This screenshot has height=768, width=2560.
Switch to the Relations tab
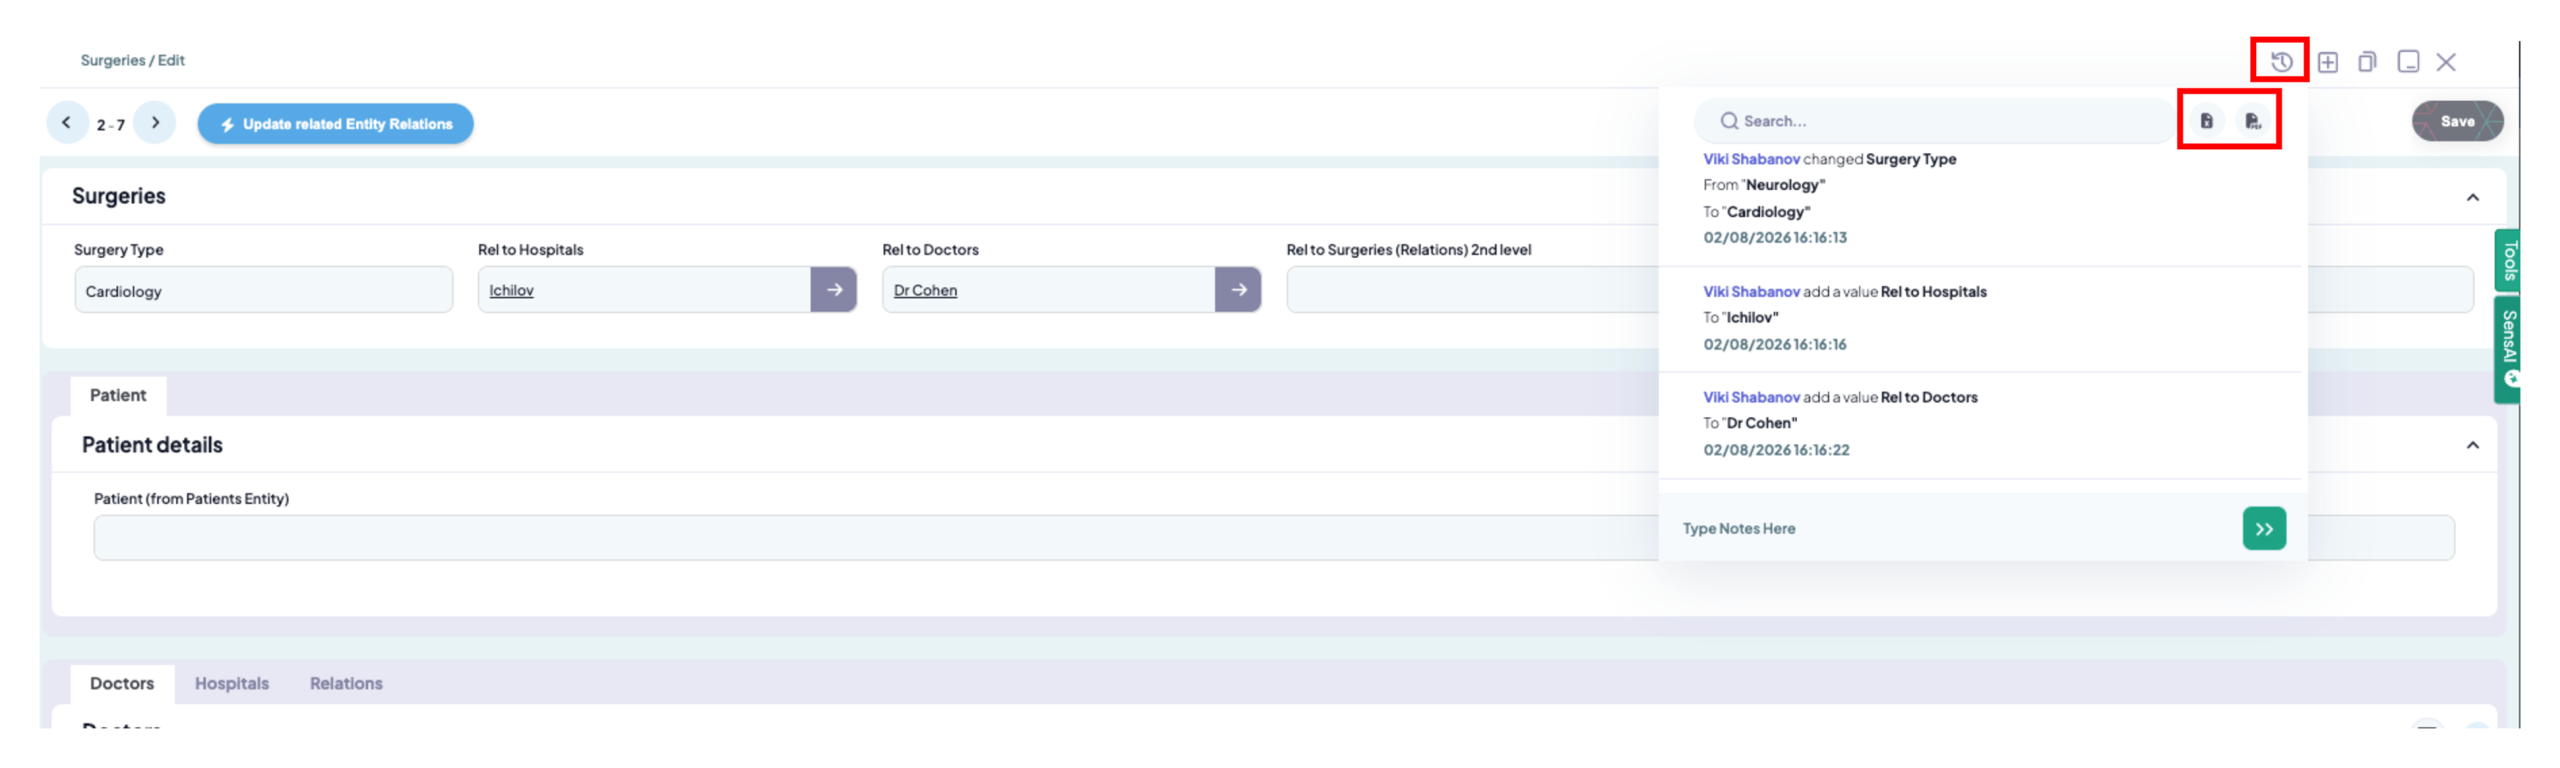[x=346, y=684]
